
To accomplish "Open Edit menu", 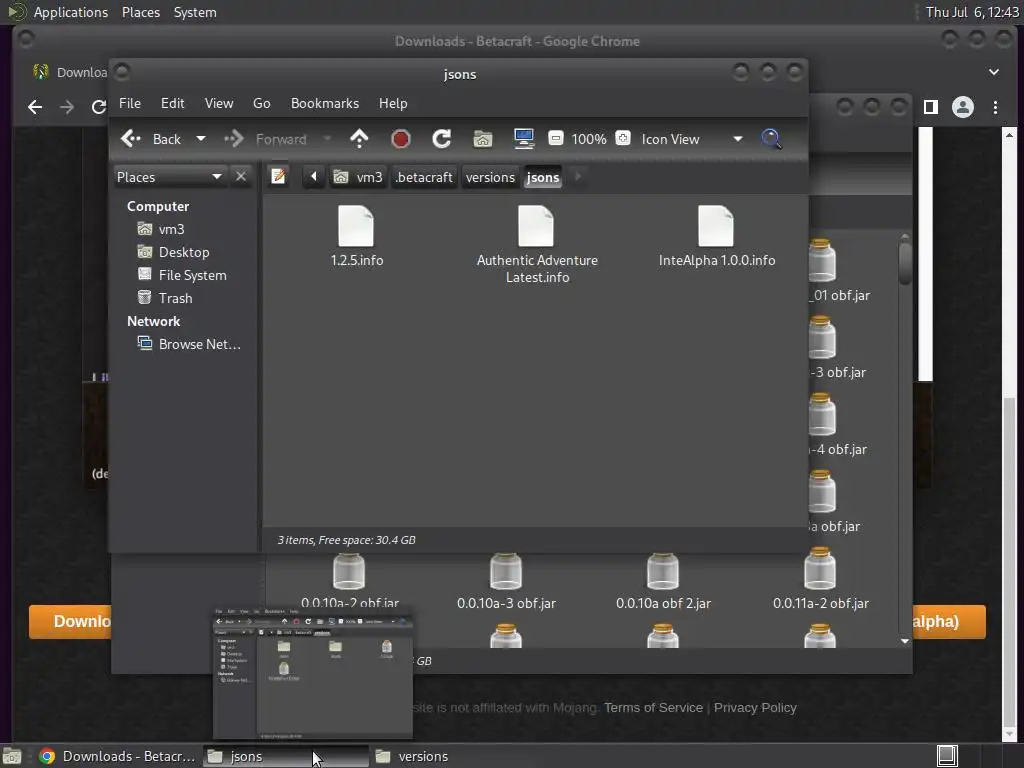I will (x=172, y=103).
